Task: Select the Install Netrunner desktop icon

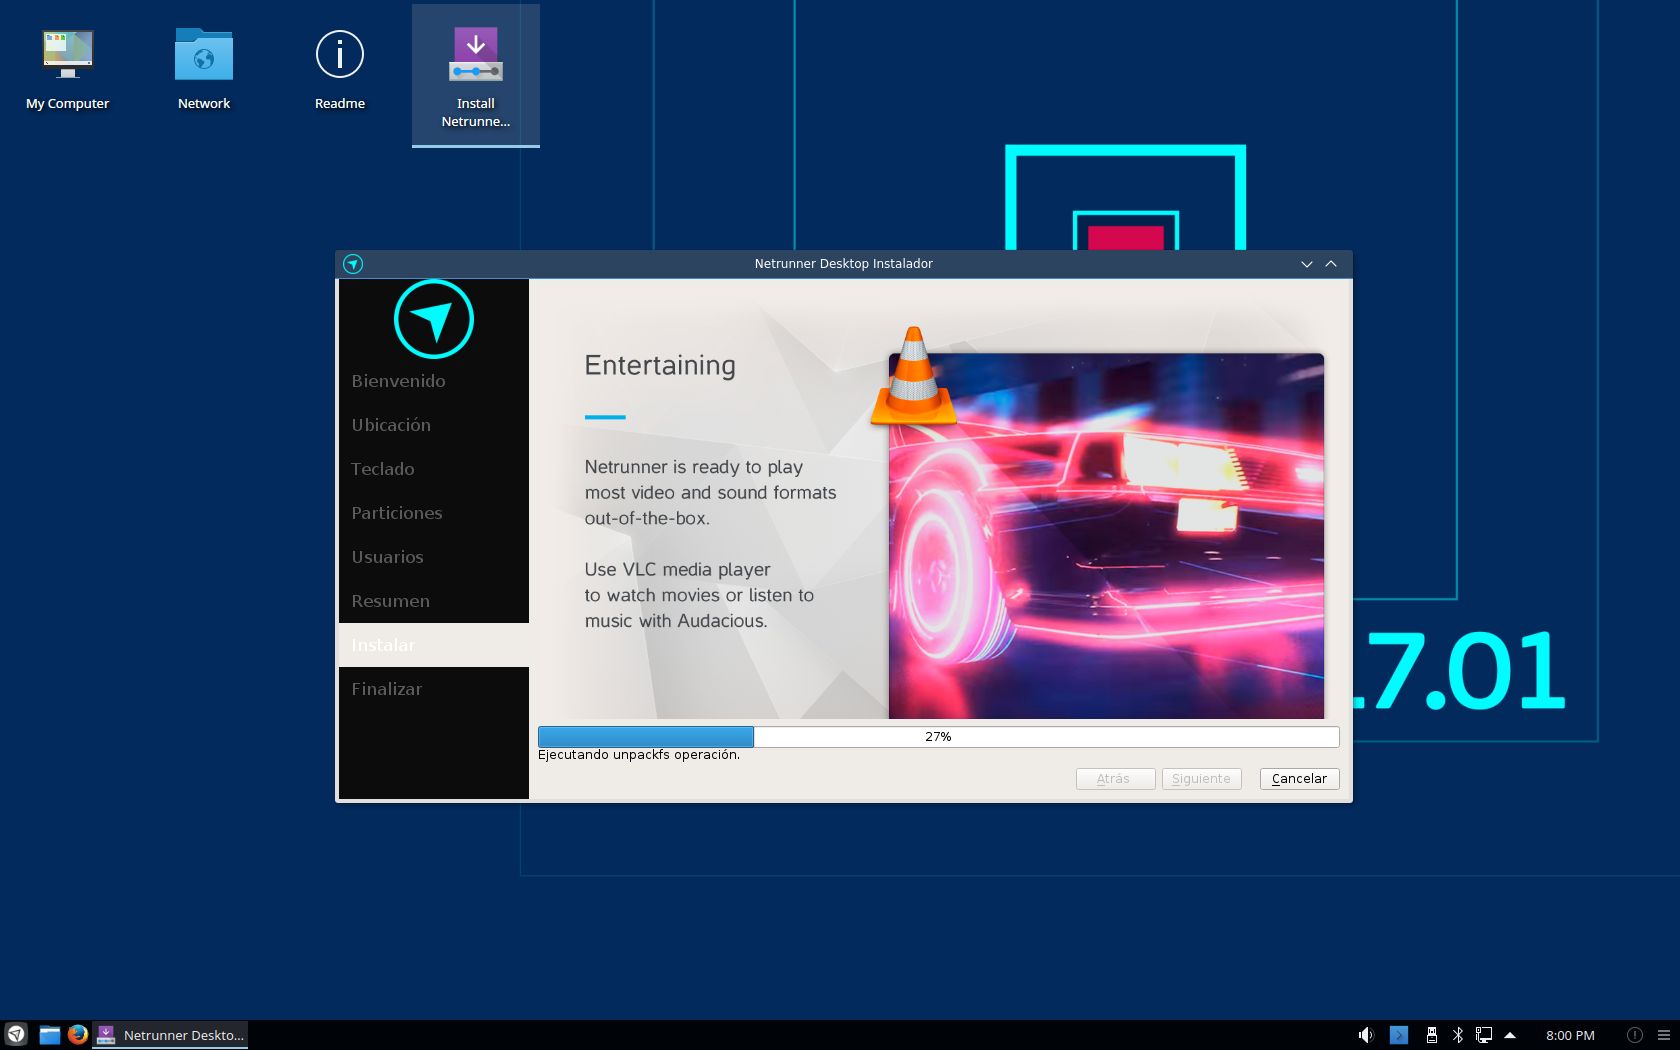Action: click(476, 76)
